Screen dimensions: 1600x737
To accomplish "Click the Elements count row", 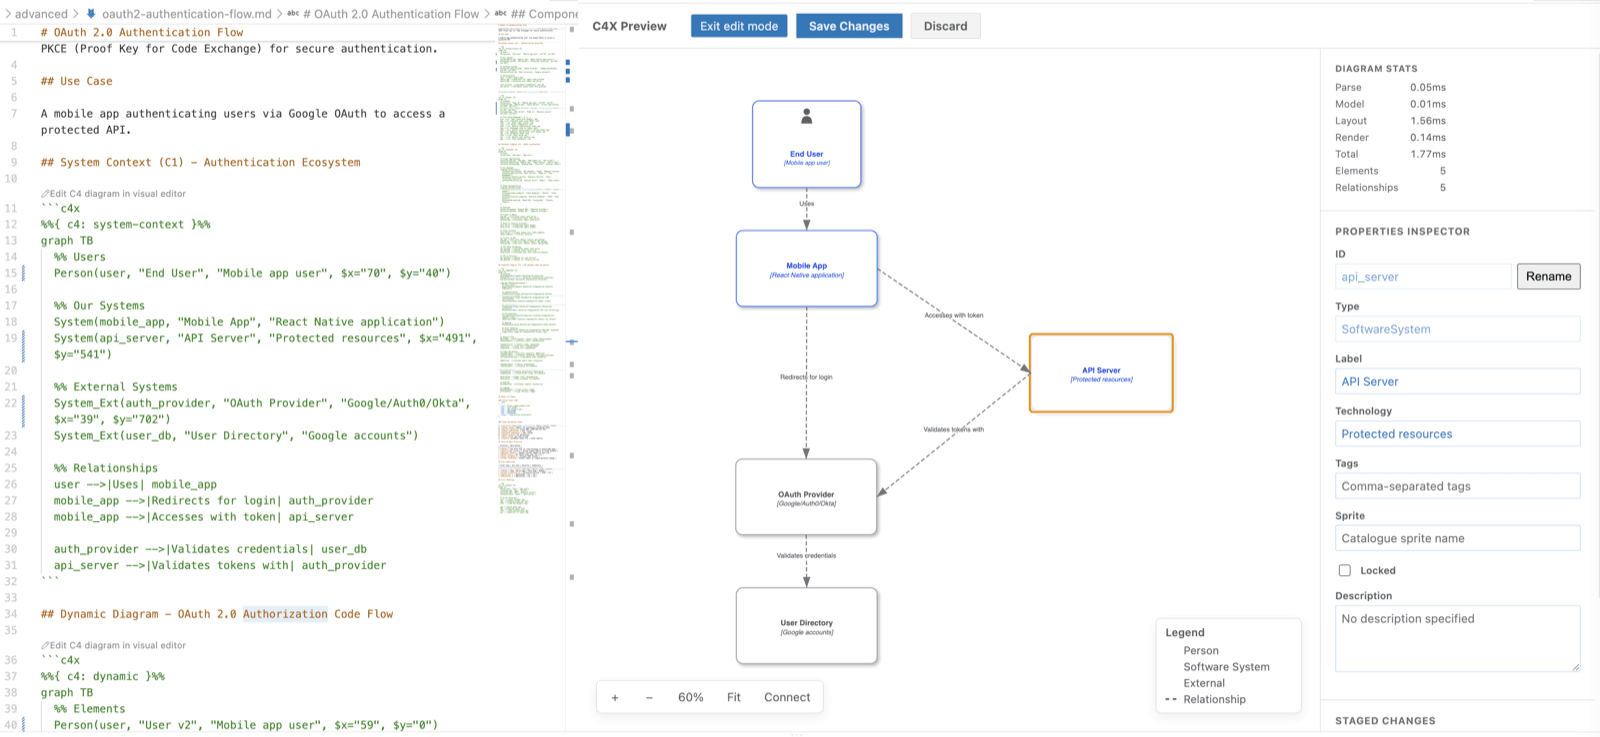I will pyautogui.click(x=1390, y=171).
